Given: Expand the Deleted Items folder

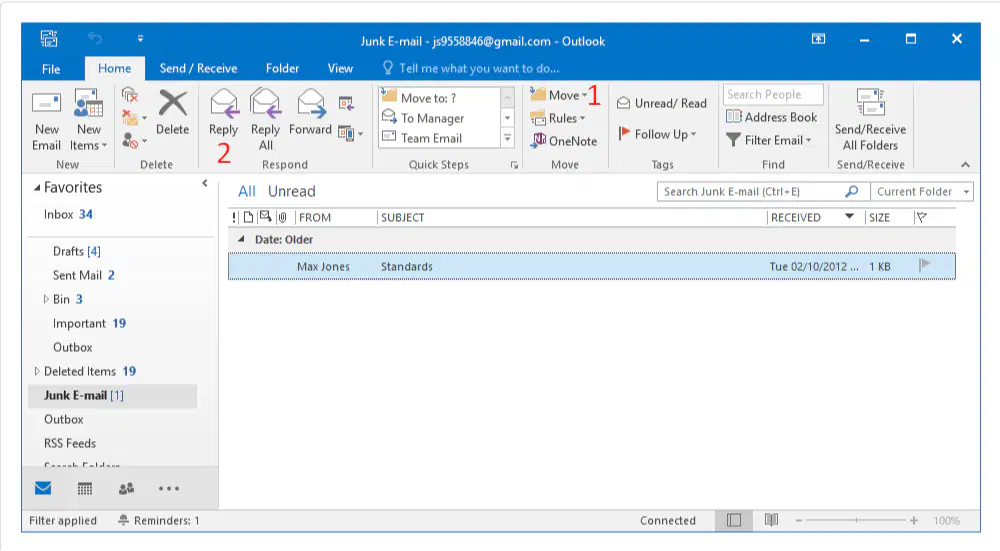Looking at the screenshot, I should pos(36,371).
